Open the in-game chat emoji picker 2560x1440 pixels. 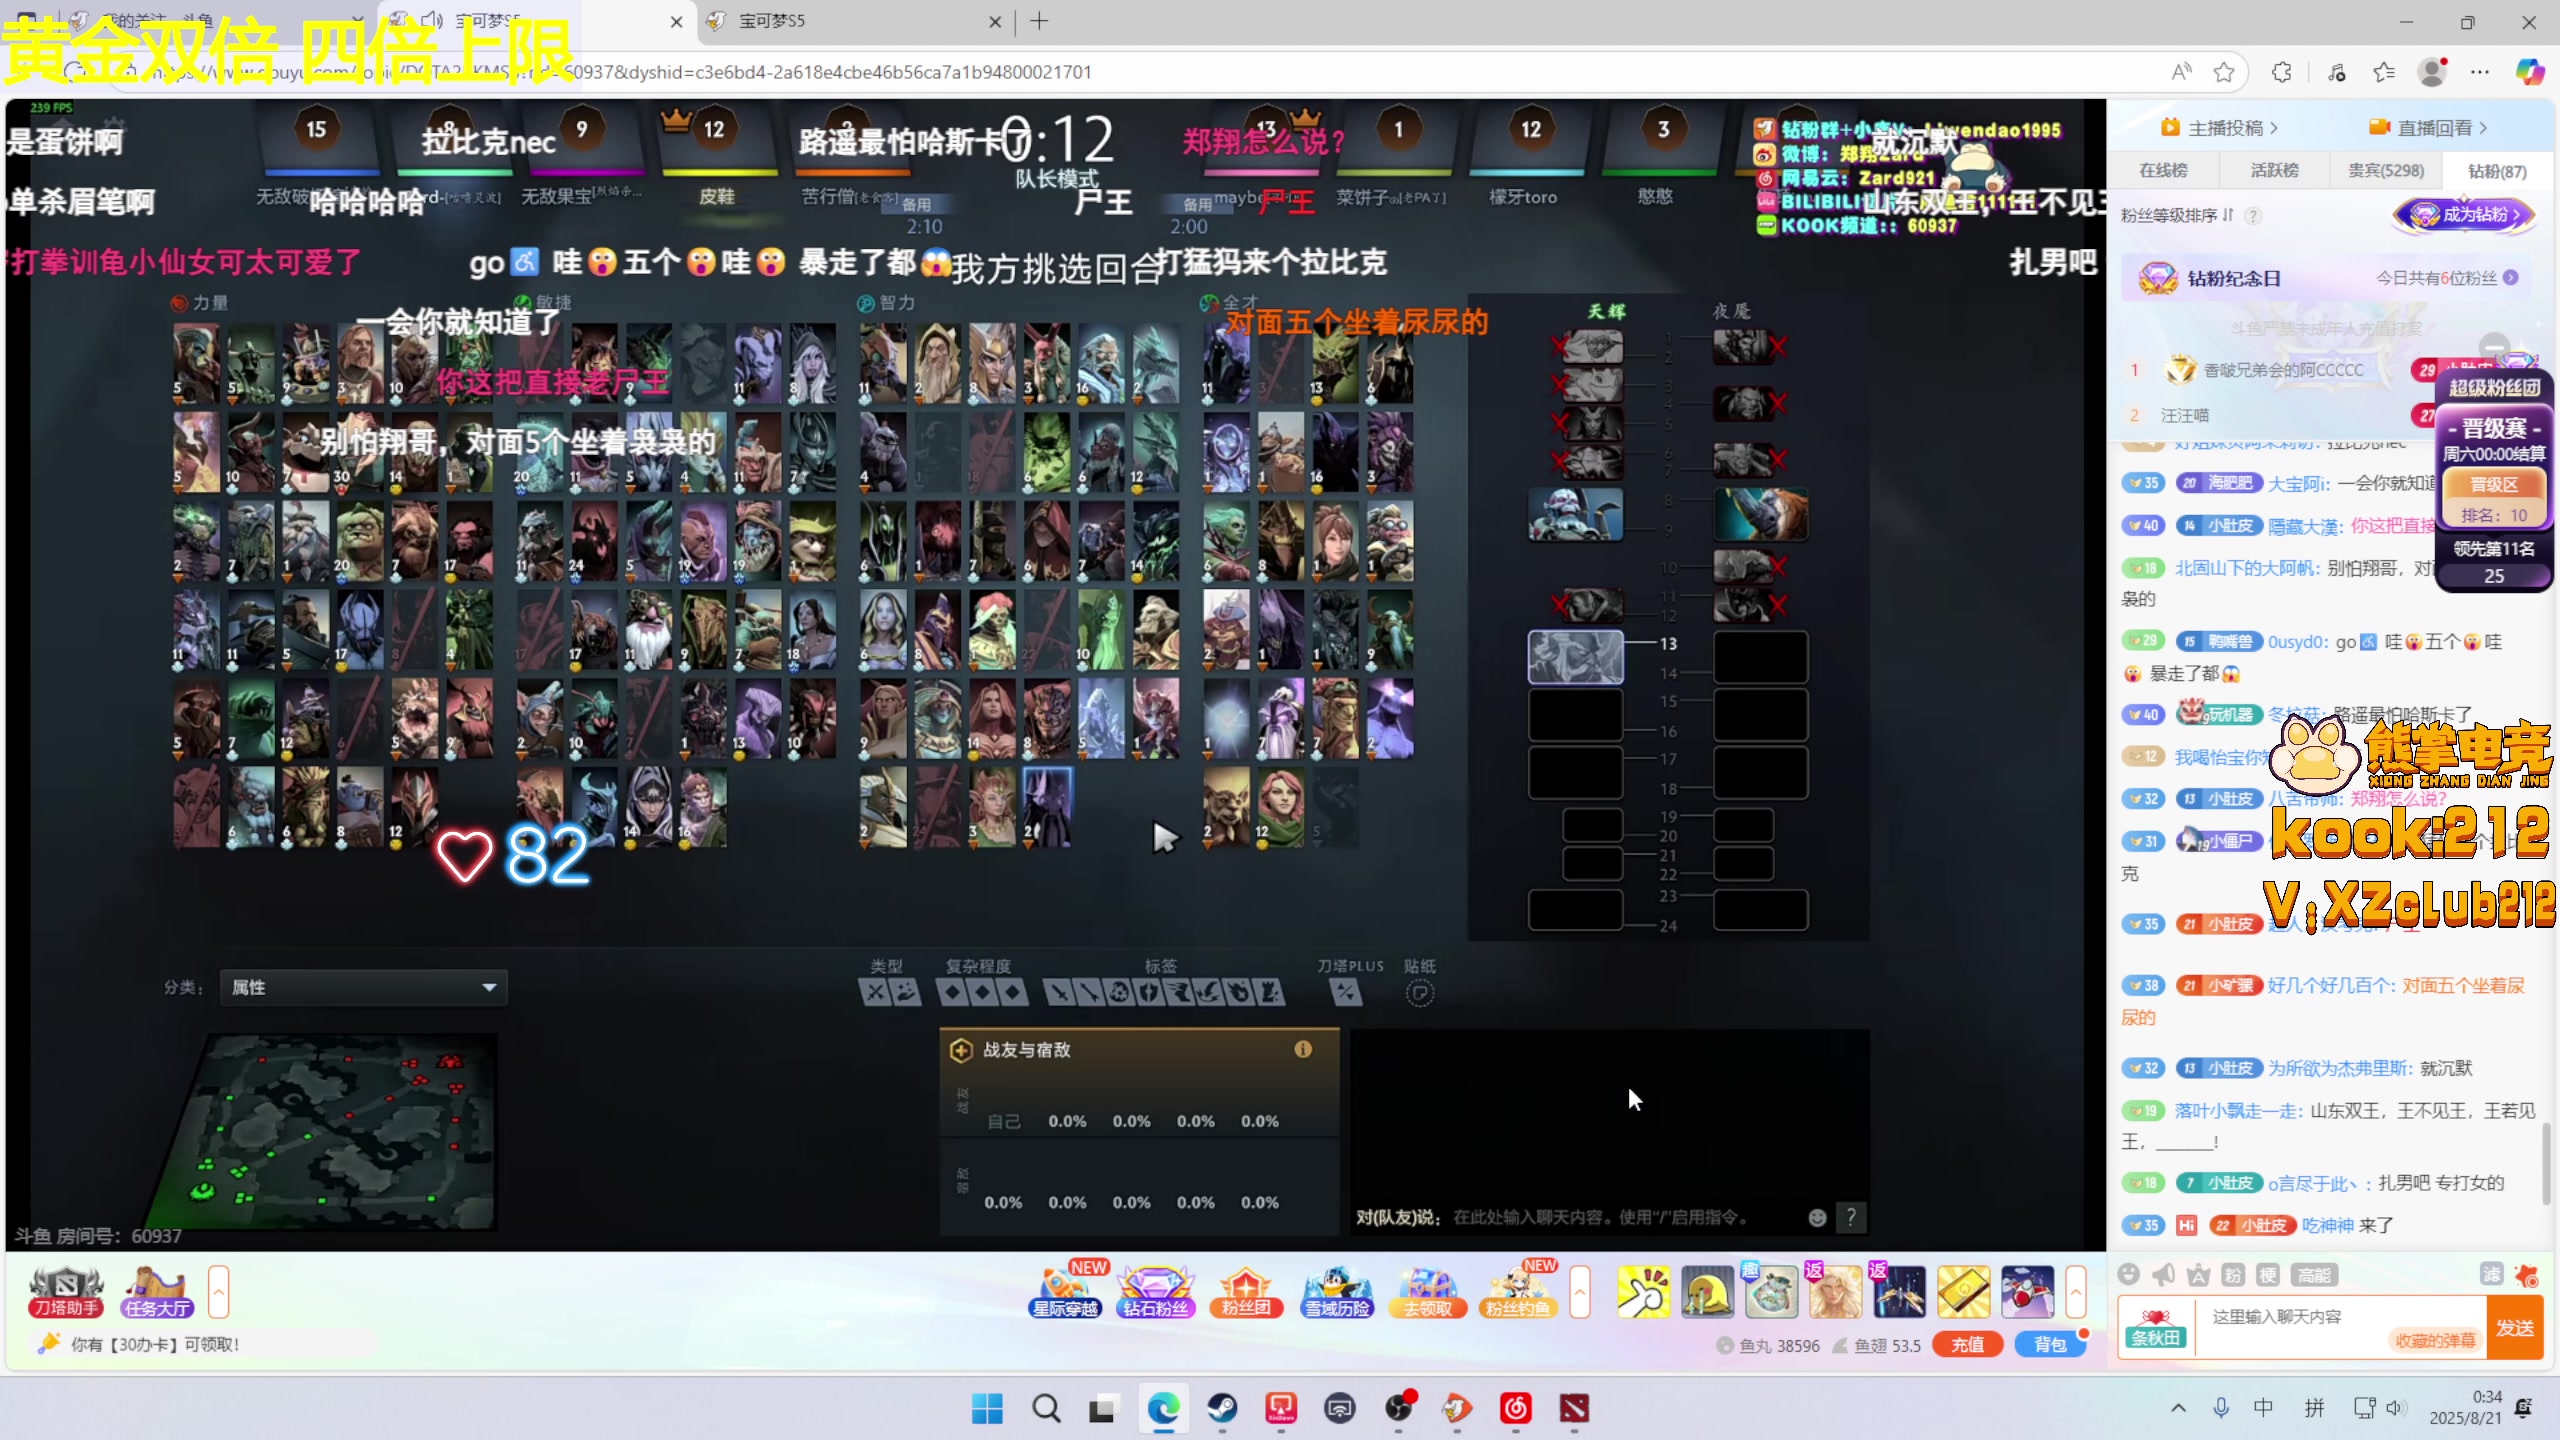coord(1817,1217)
